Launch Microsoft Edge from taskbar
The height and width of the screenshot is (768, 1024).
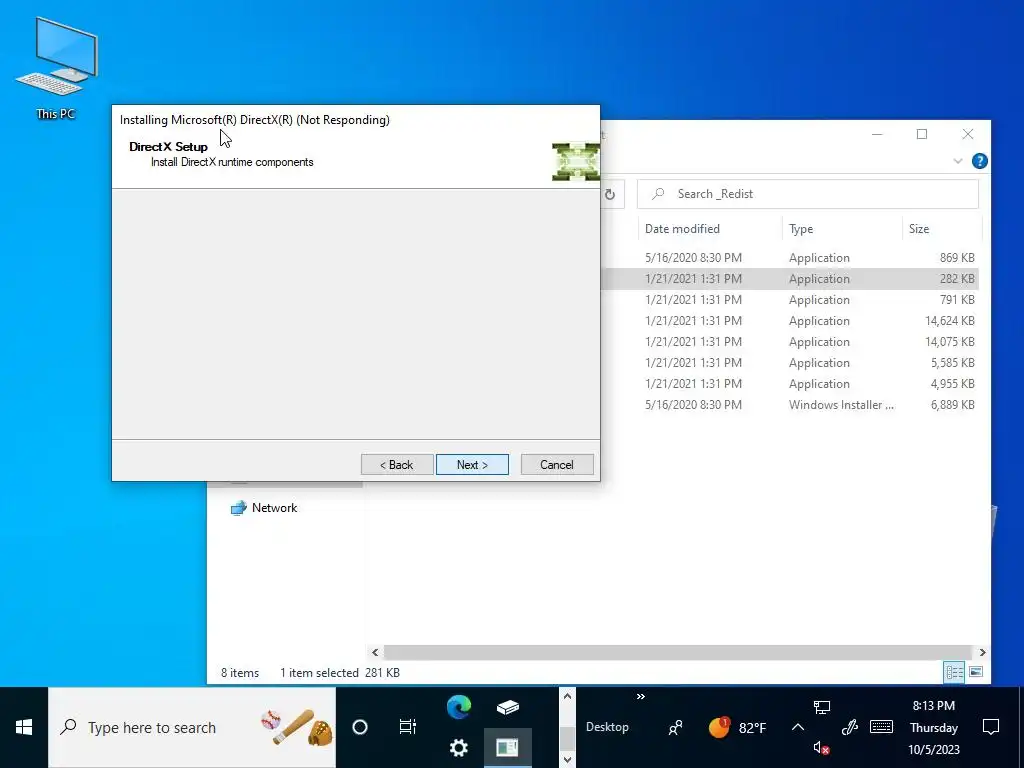coord(459,707)
